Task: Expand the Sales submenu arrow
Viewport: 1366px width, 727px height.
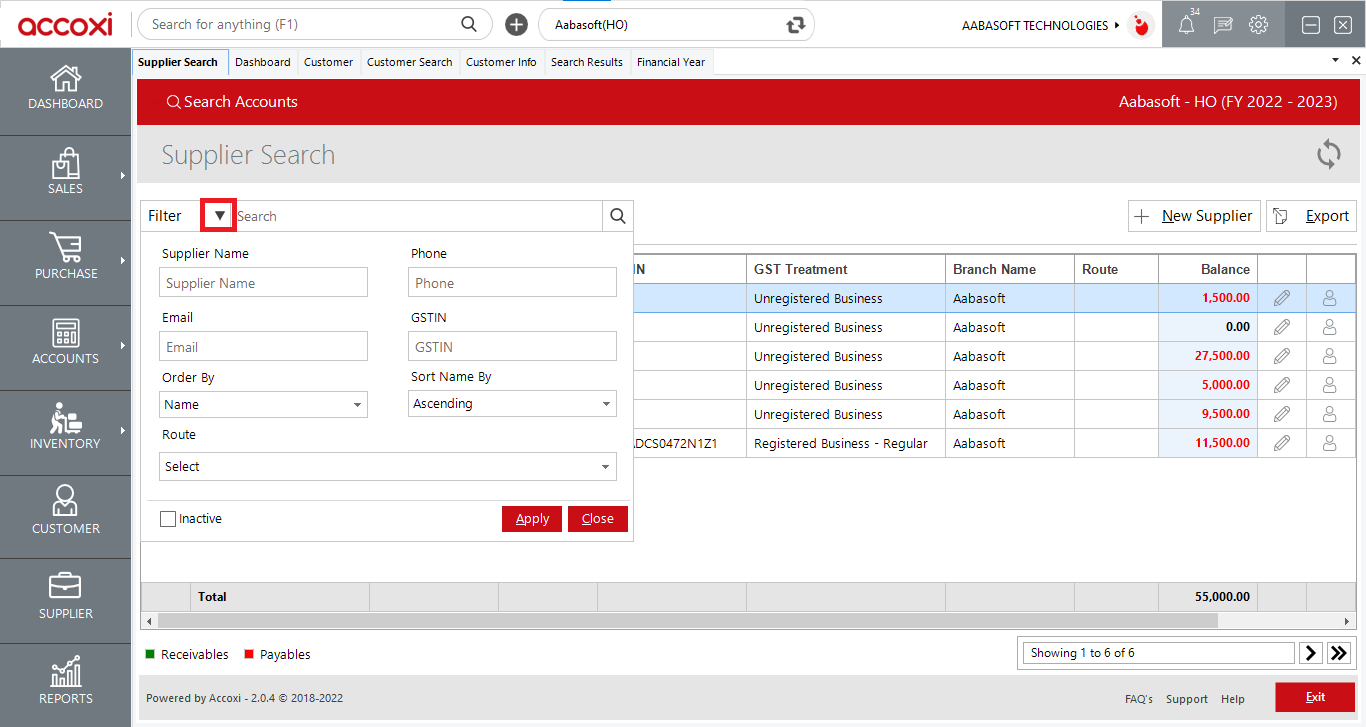Action: tap(122, 176)
